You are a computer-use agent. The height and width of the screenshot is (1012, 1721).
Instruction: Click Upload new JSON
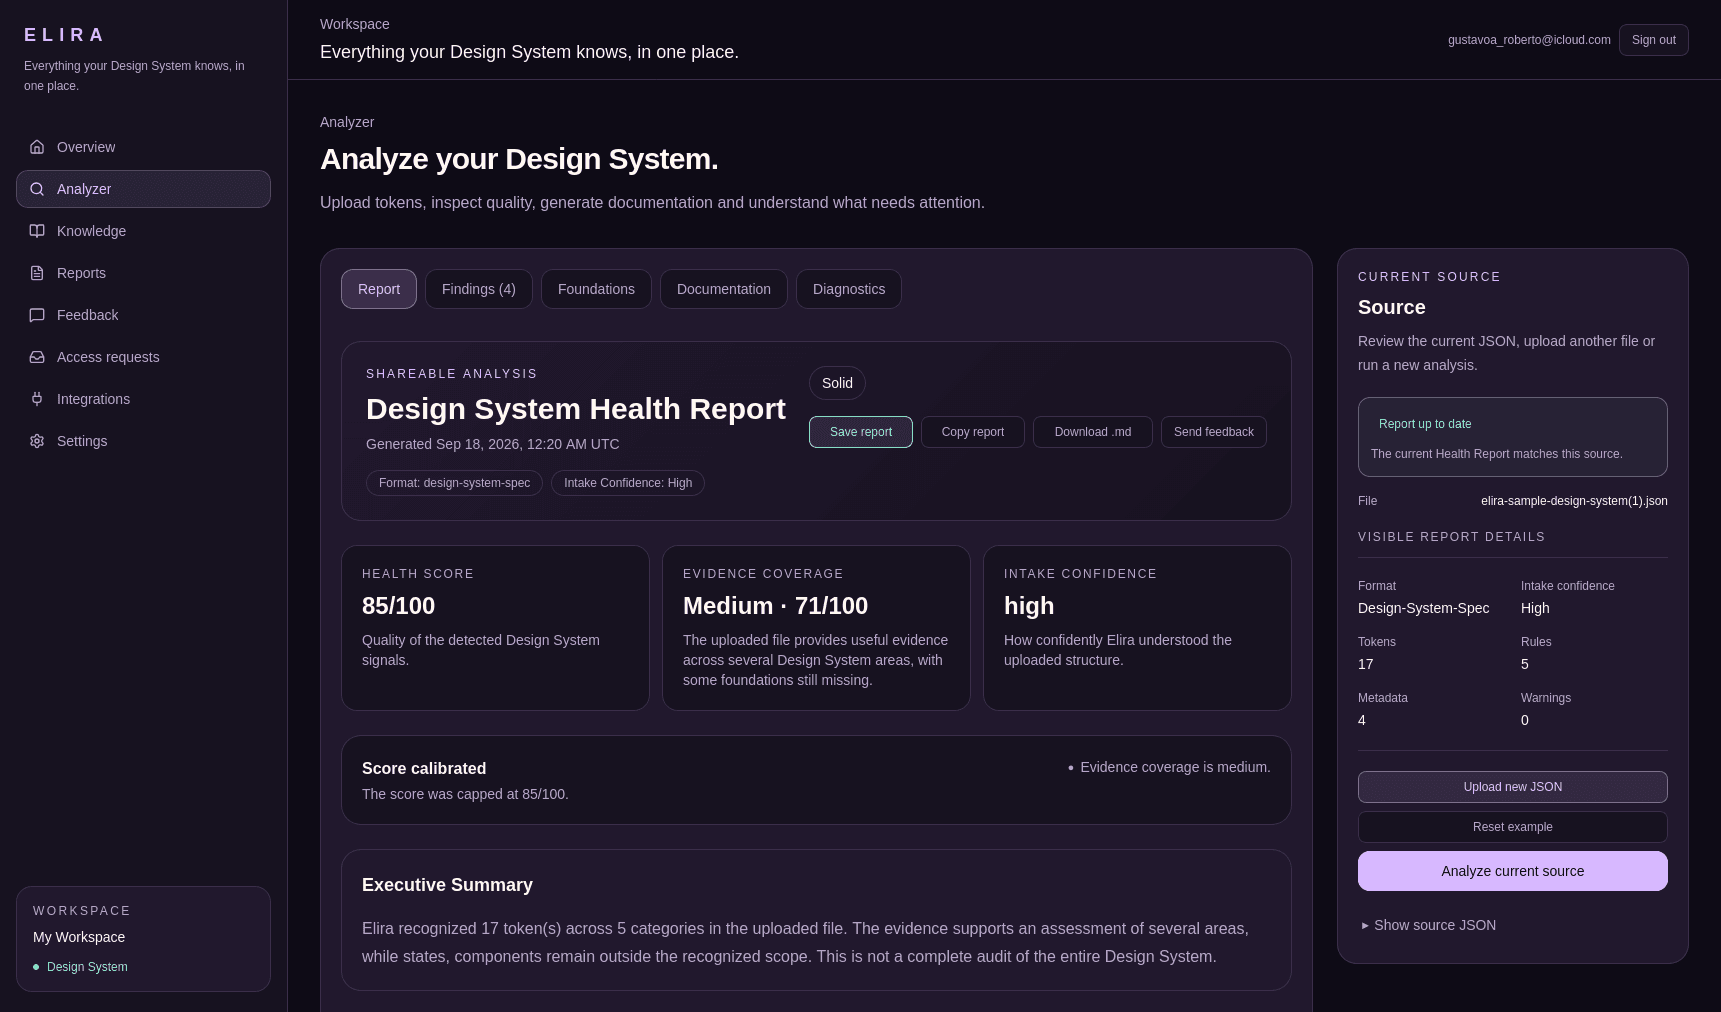pyautogui.click(x=1513, y=787)
